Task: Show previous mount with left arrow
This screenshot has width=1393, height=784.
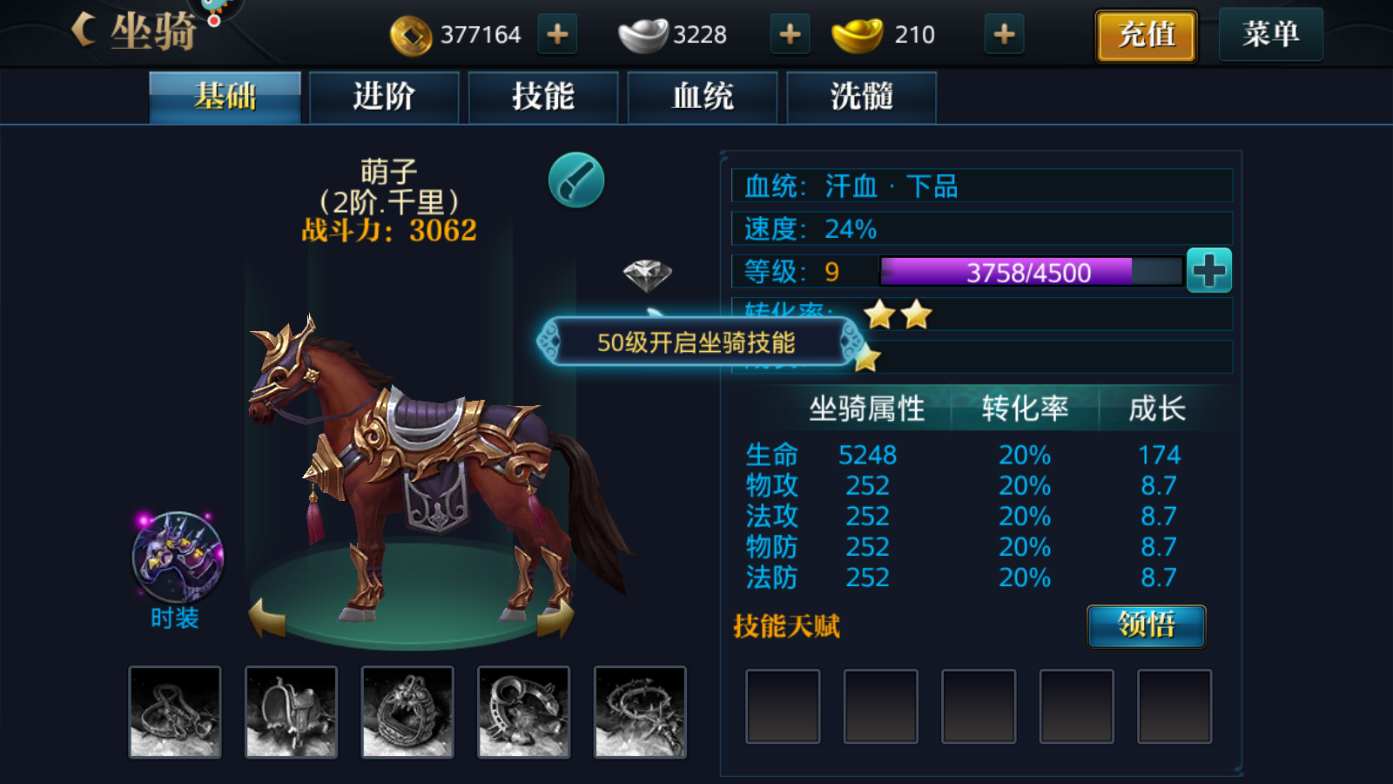Action: tap(266, 617)
